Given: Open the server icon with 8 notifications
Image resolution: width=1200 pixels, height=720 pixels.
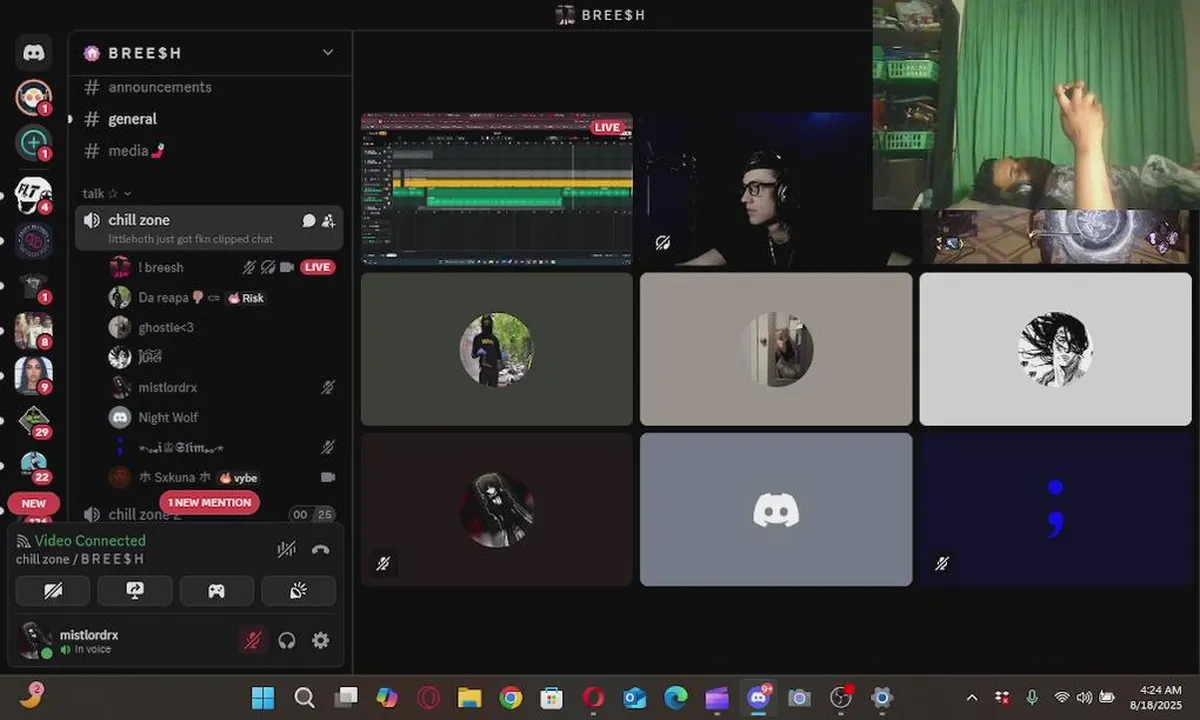Looking at the screenshot, I should [x=34, y=329].
